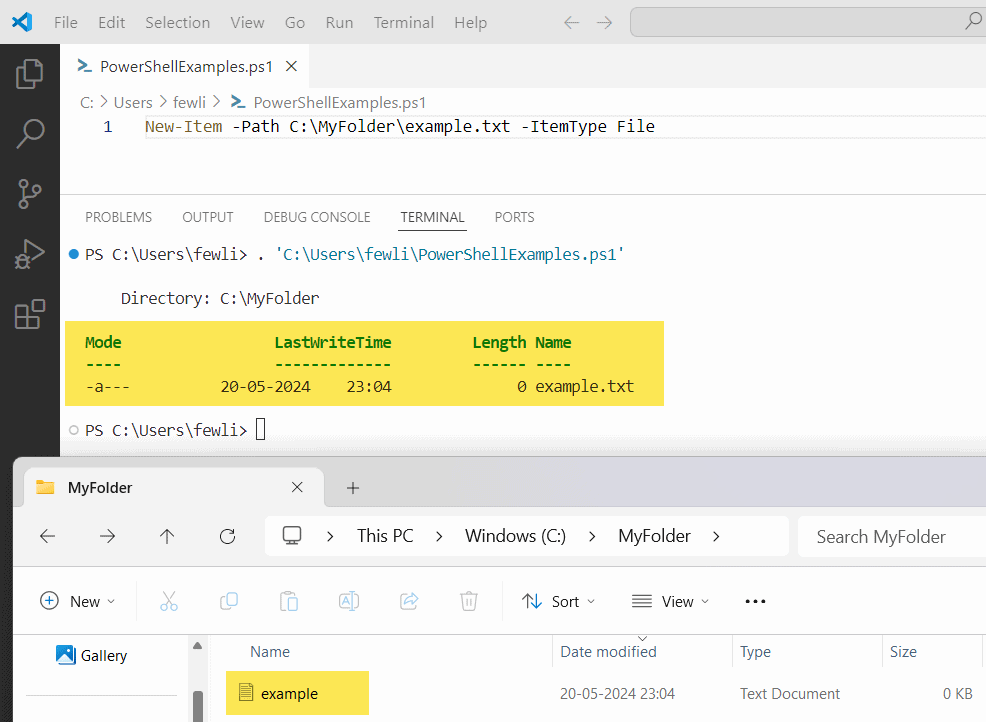This screenshot has height=722, width=986.
Task: Click the Rename icon in File Explorer toolbar
Action: tap(348, 601)
